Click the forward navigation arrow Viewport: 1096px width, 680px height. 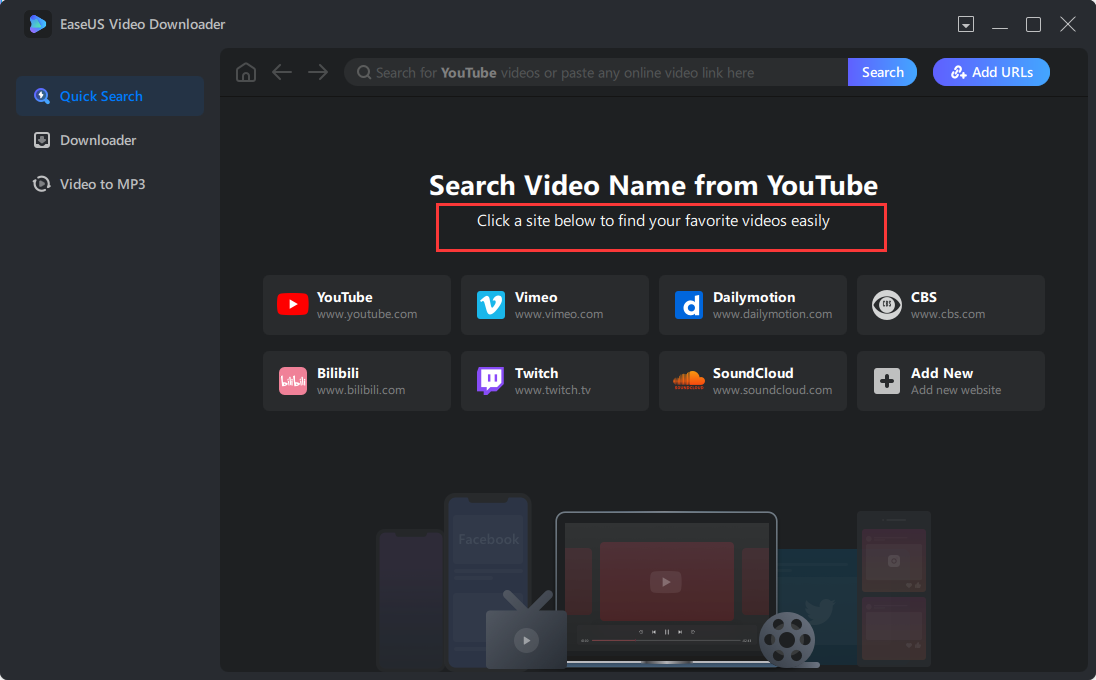[x=318, y=71]
